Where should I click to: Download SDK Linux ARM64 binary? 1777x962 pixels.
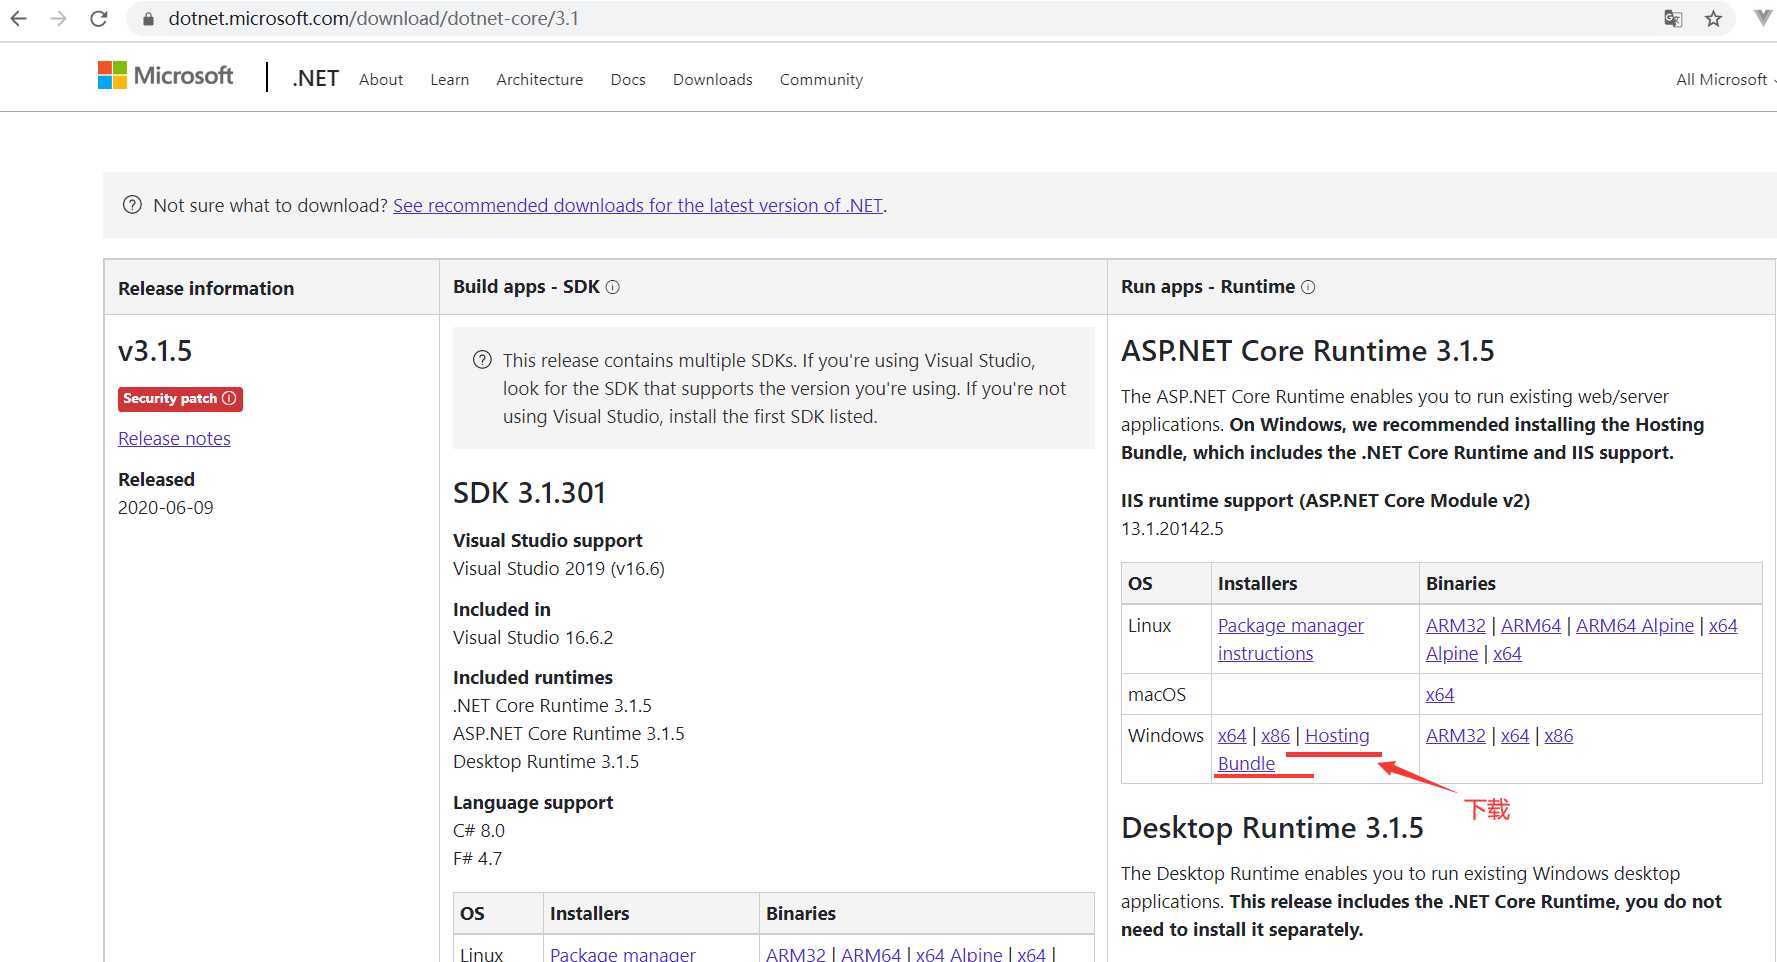[x=870, y=954]
